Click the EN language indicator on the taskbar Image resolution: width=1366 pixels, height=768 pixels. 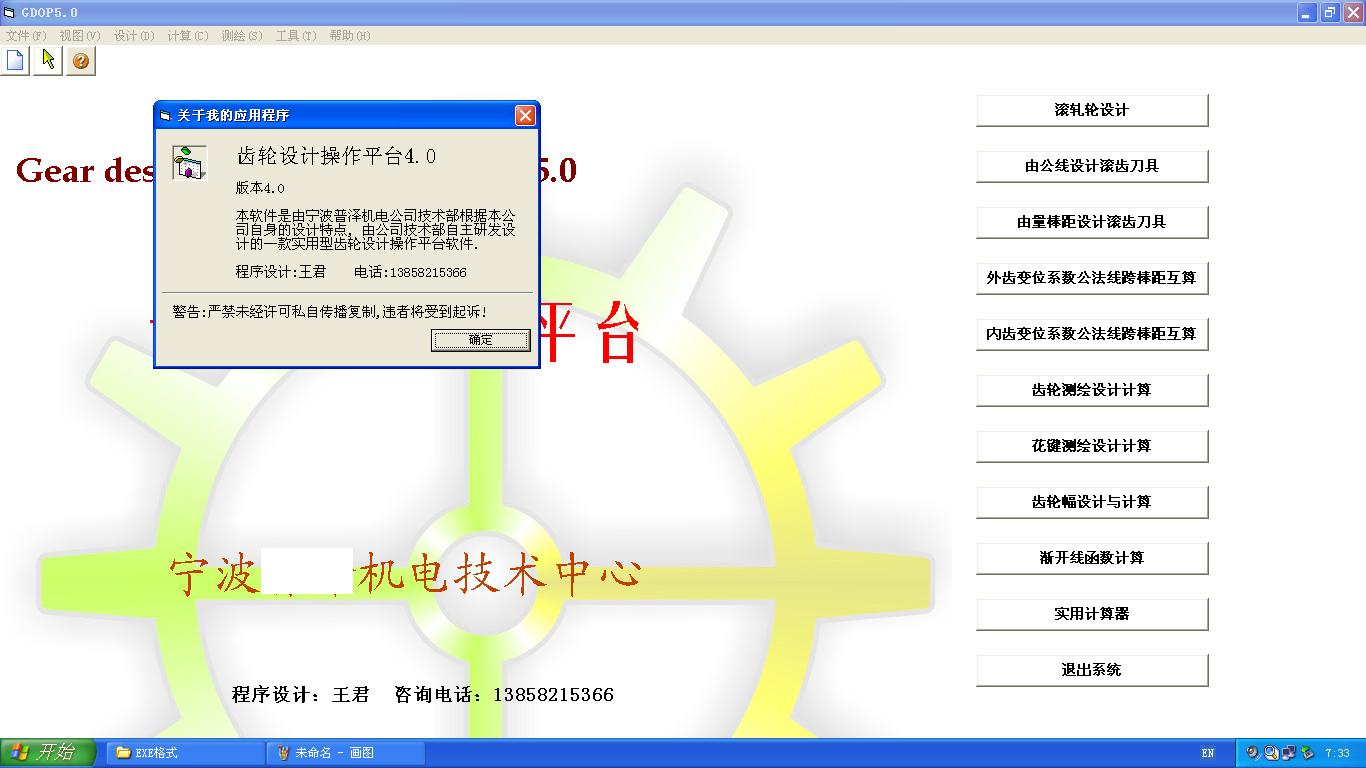pyautogui.click(x=1208, y=753)
